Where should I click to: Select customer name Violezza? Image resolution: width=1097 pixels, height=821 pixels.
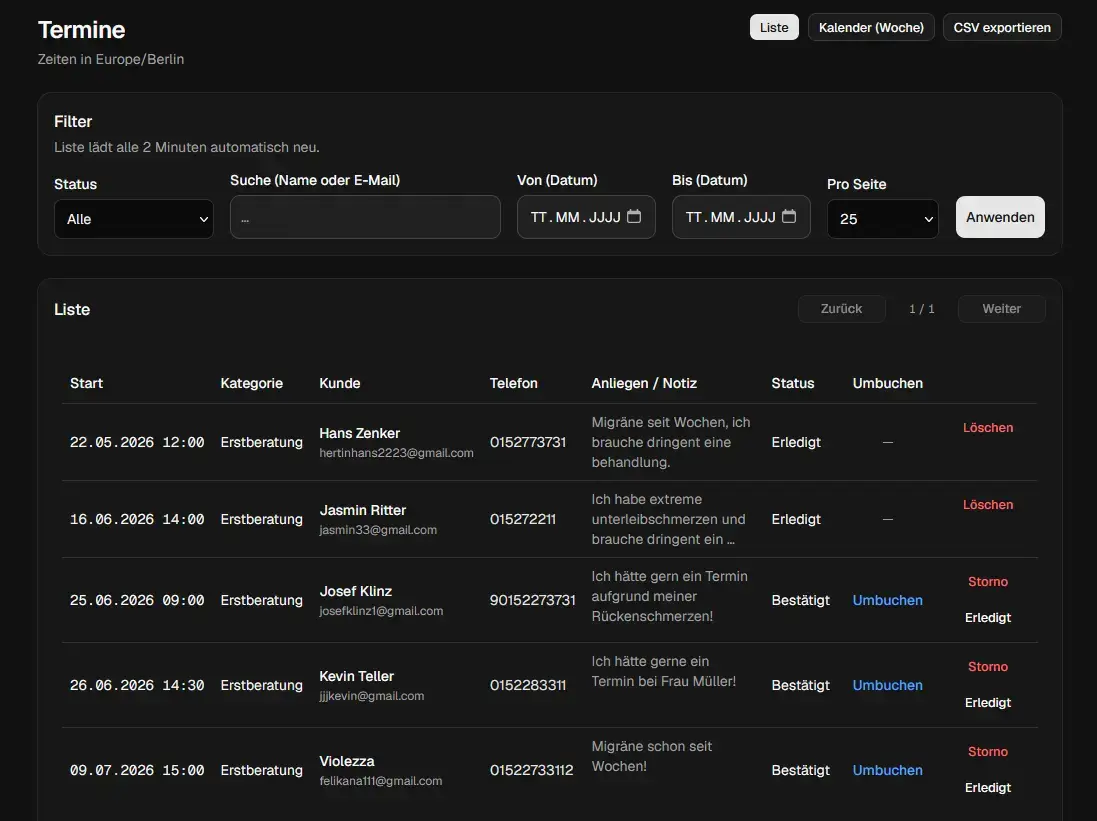346,761
